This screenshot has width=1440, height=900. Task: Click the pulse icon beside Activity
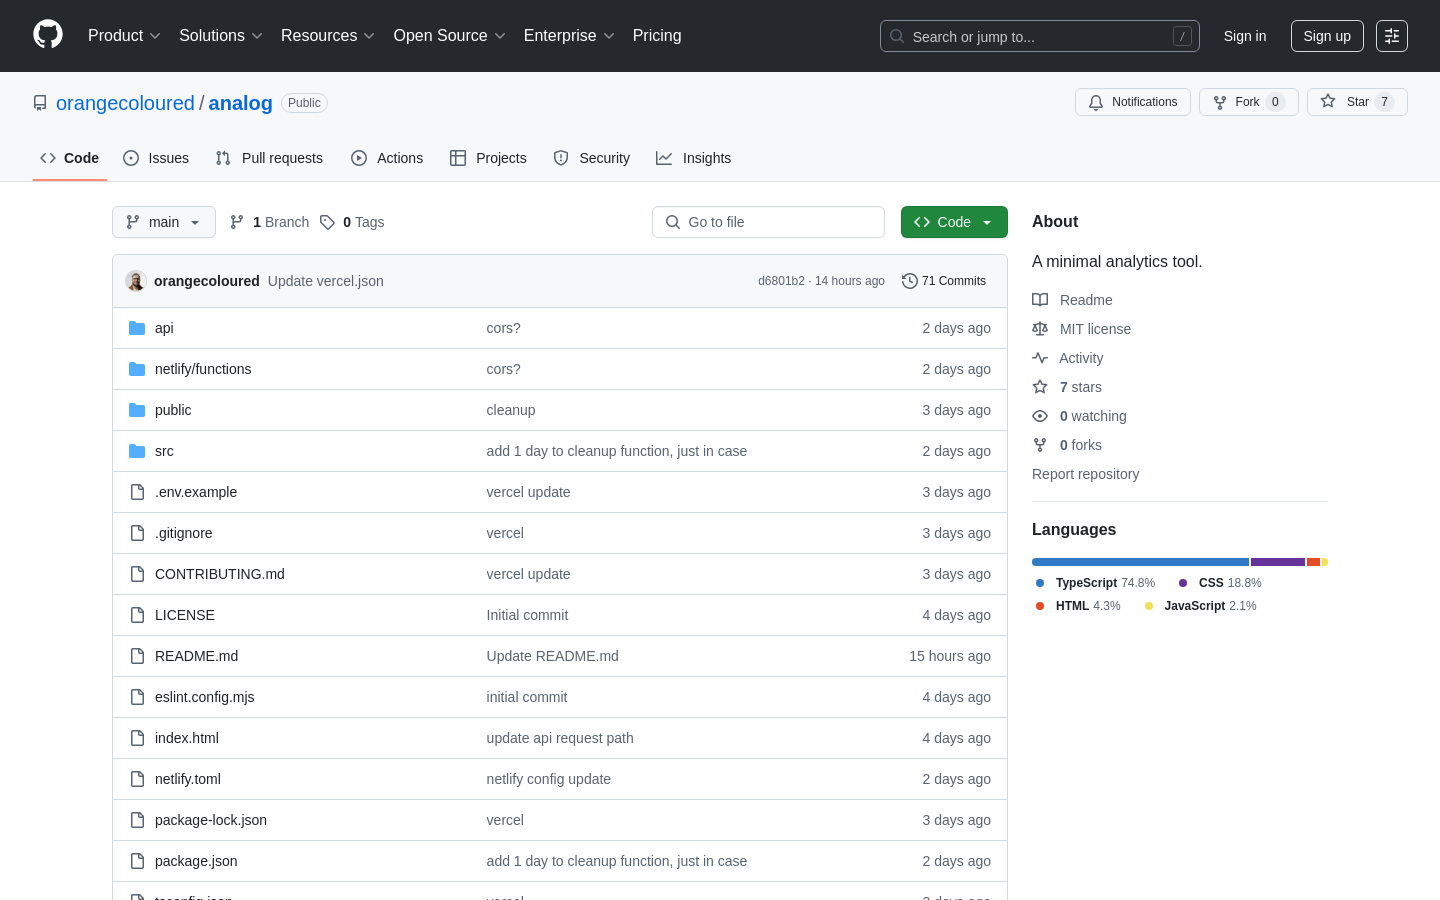coord(1040,358)
